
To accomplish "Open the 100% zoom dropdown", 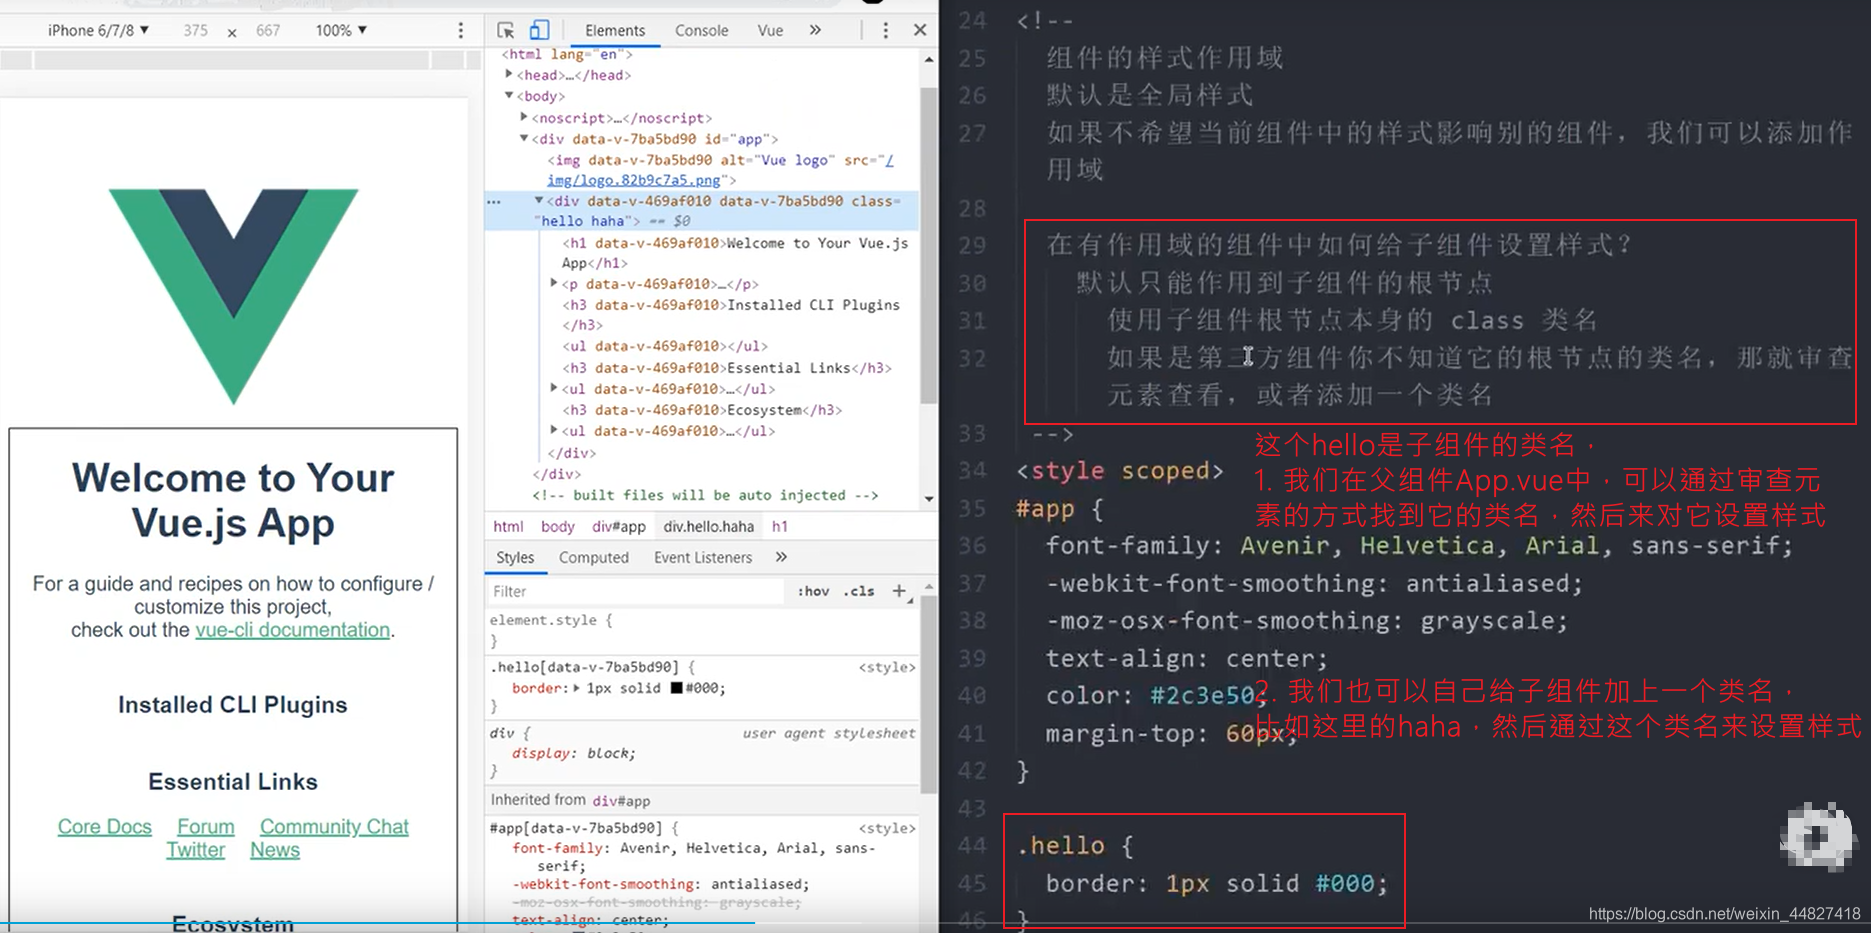I will coord(341,30).
